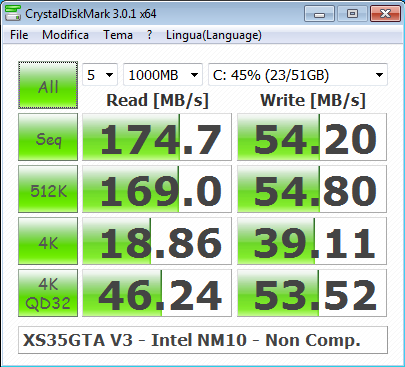The height and width of the screenshot is (367, 405).
Task: Minimize the CrystalDiskMark window
Action: 319,14
